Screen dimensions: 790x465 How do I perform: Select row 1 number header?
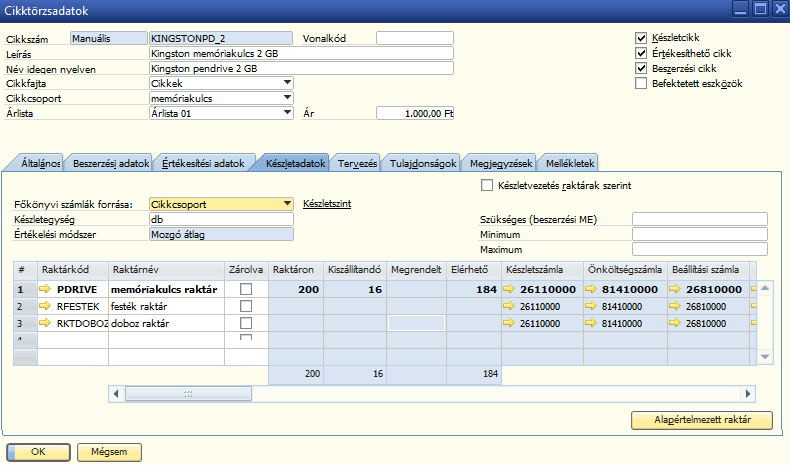25,289
